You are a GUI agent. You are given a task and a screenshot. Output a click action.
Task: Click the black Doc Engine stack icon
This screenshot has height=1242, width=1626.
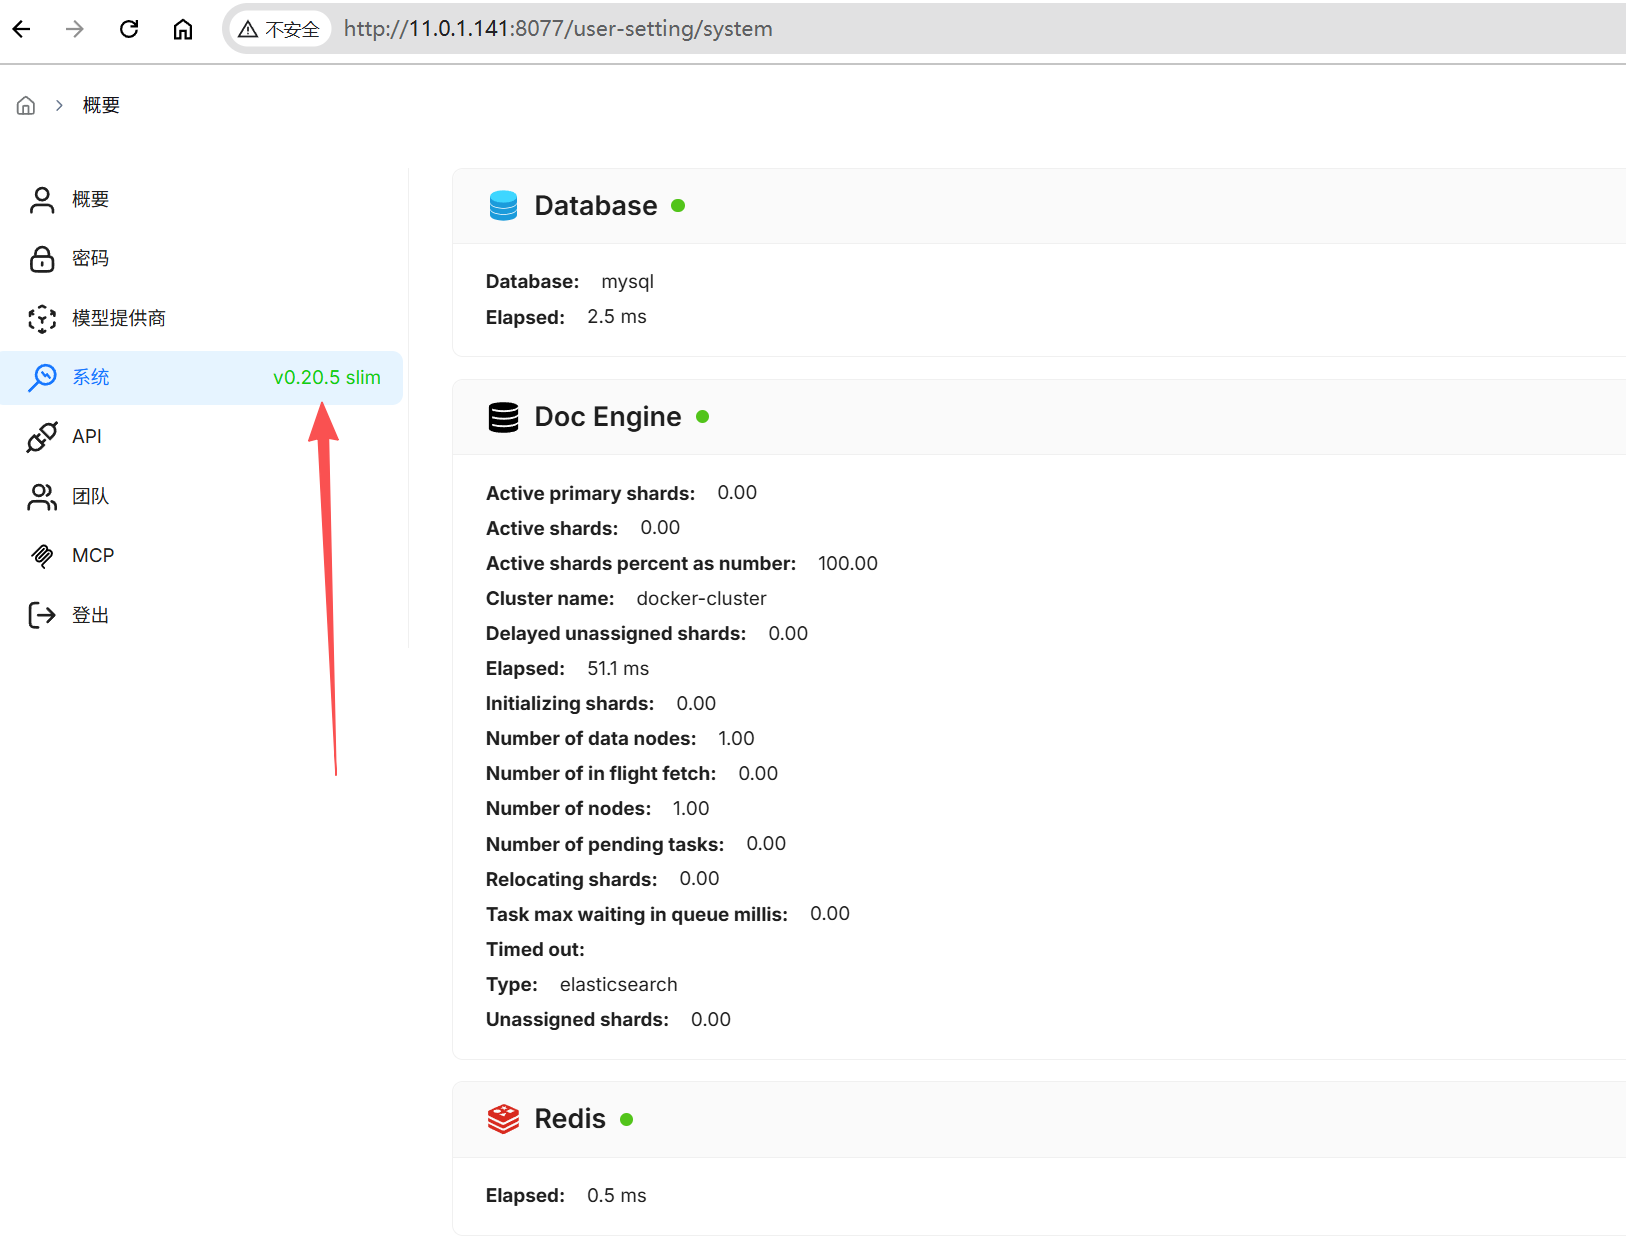point(503,417)
